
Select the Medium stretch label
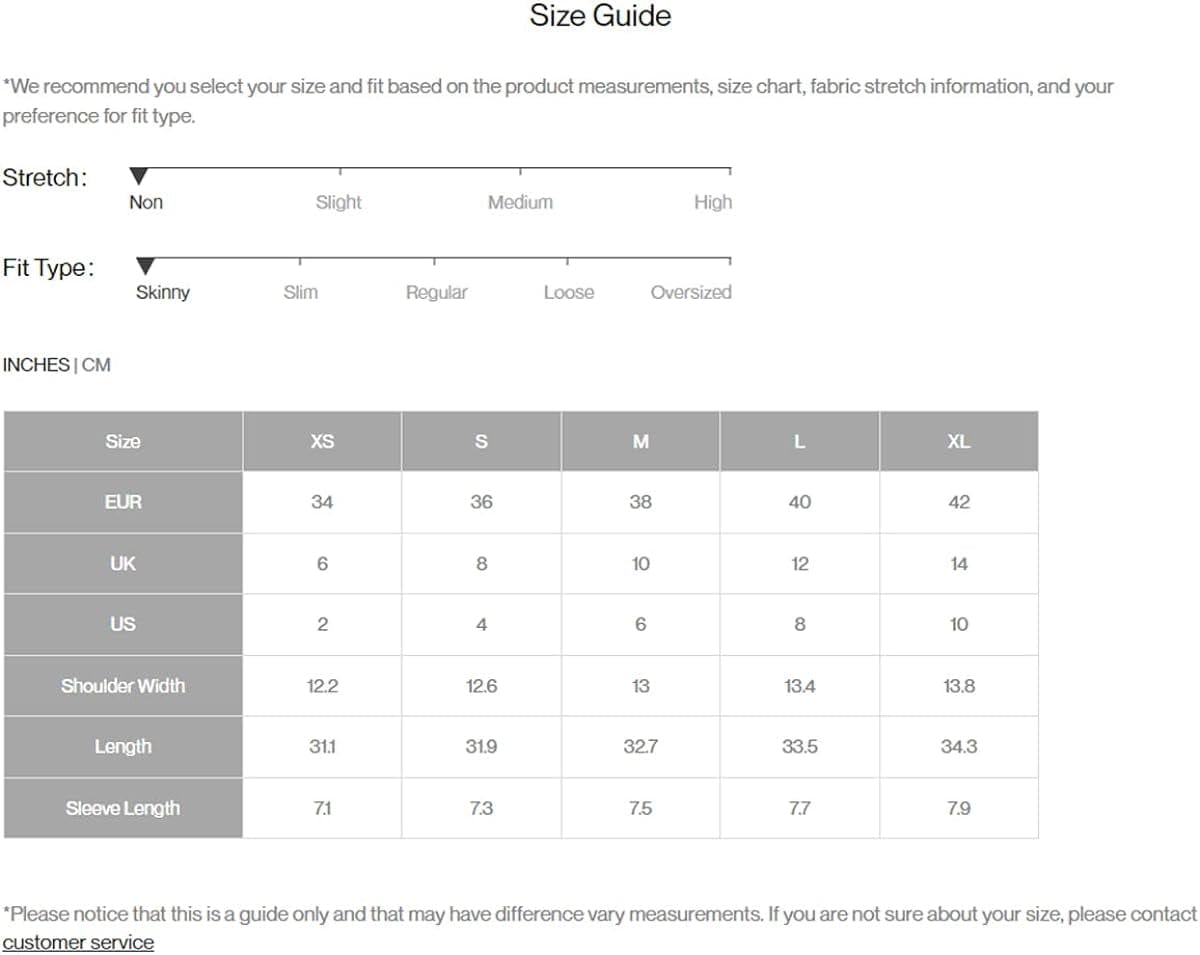pos(520,202)
